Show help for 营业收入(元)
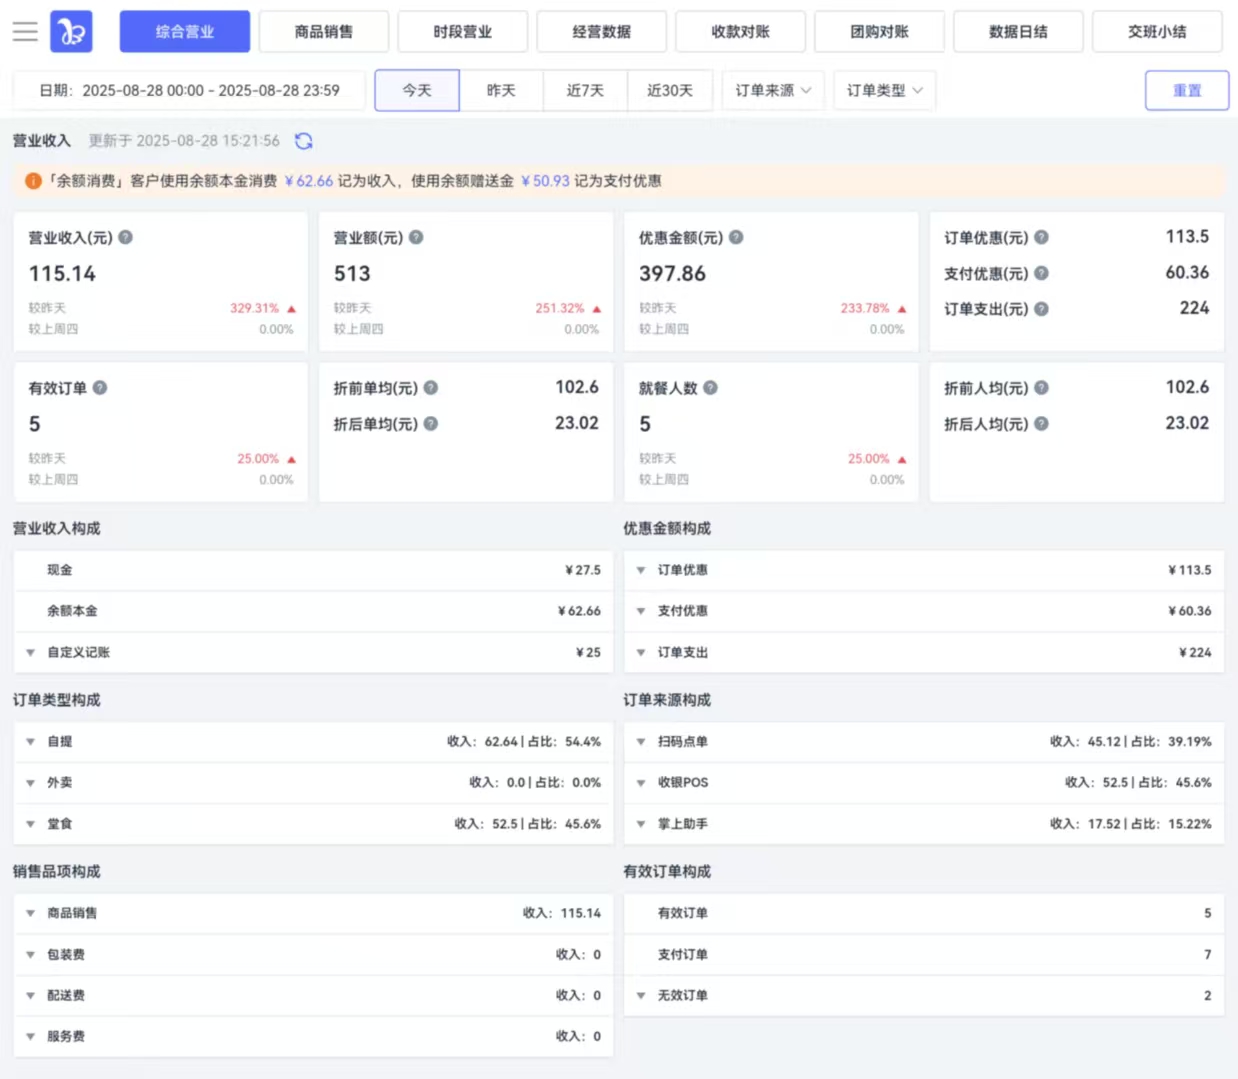The height and width of the screenshot is (1079, 1238). 126,238
